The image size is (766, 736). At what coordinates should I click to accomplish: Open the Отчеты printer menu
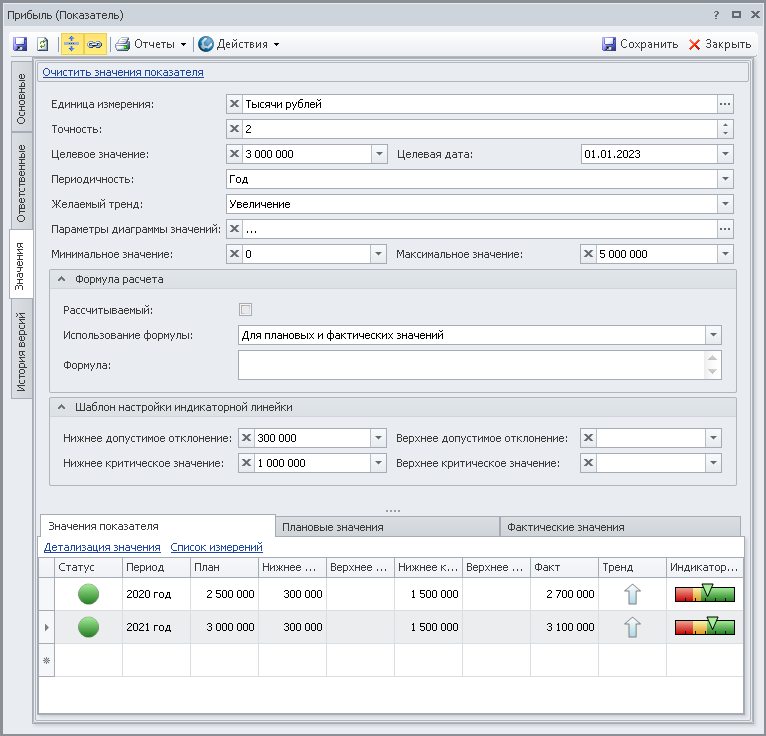pyautogui.click(x=151, y=44)
